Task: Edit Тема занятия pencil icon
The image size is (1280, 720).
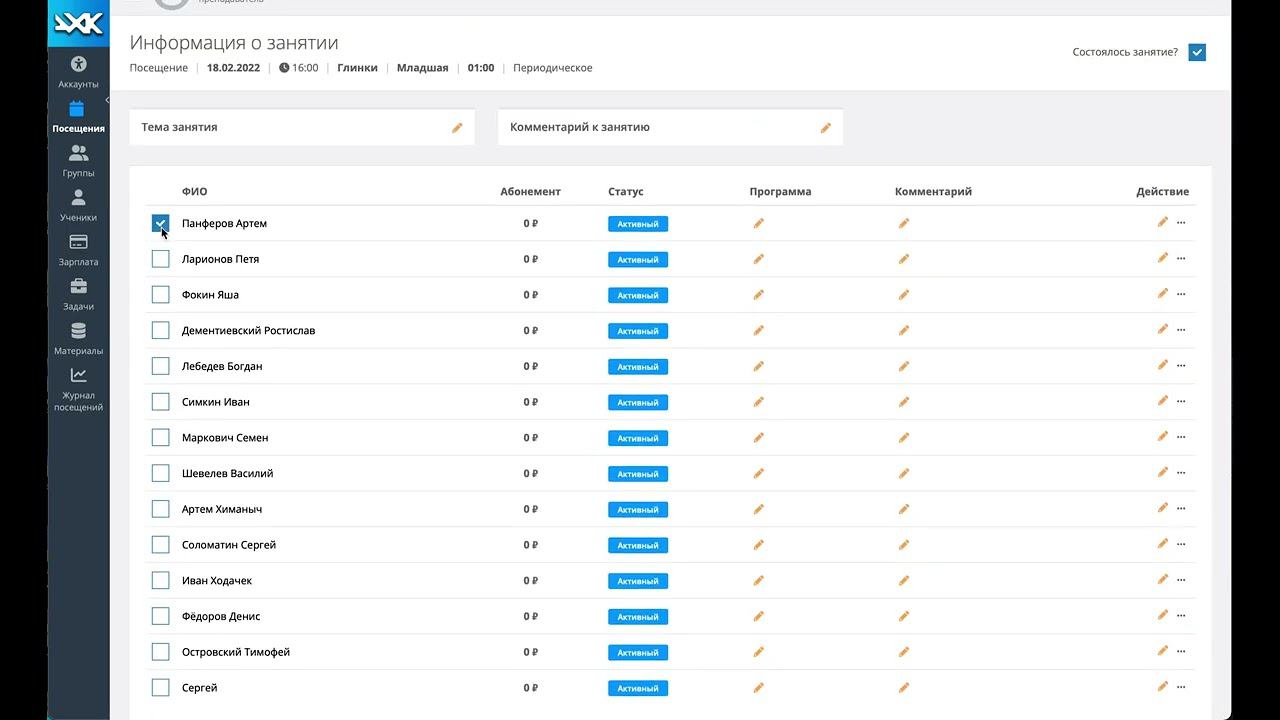Action: click(457, 128)
